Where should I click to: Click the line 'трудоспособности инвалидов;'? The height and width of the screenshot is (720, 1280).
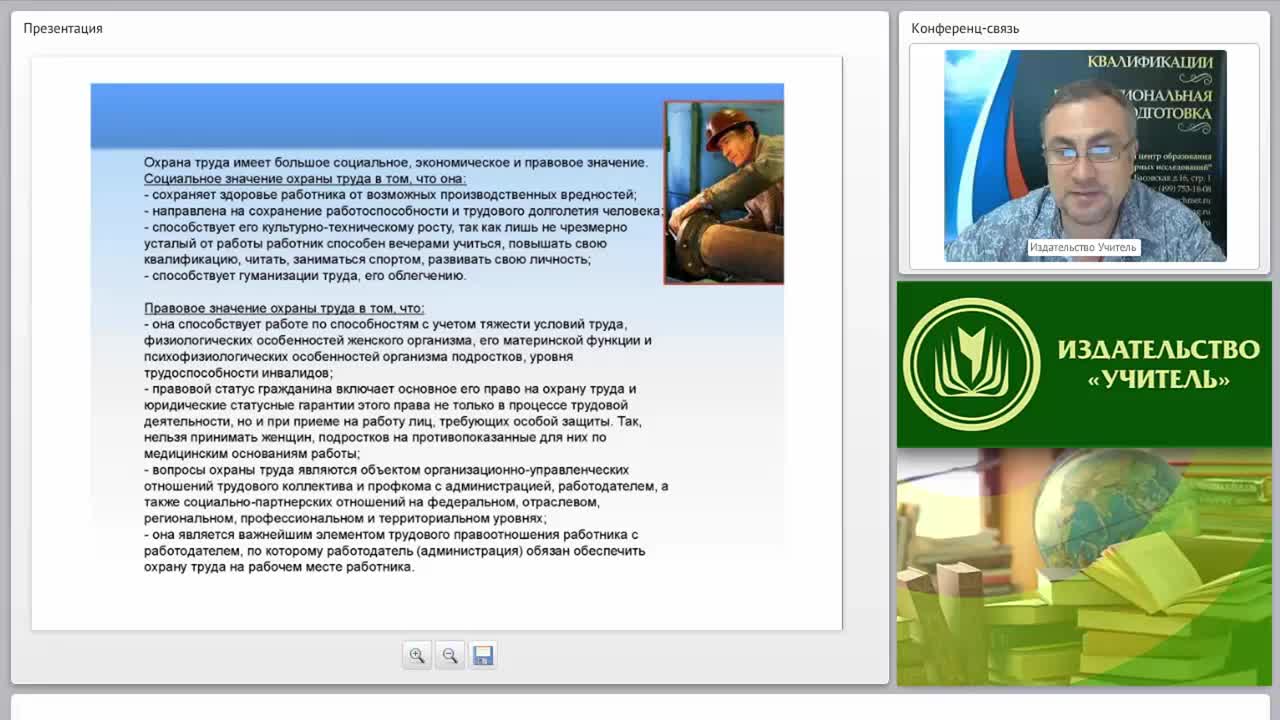tap(239, 373)
